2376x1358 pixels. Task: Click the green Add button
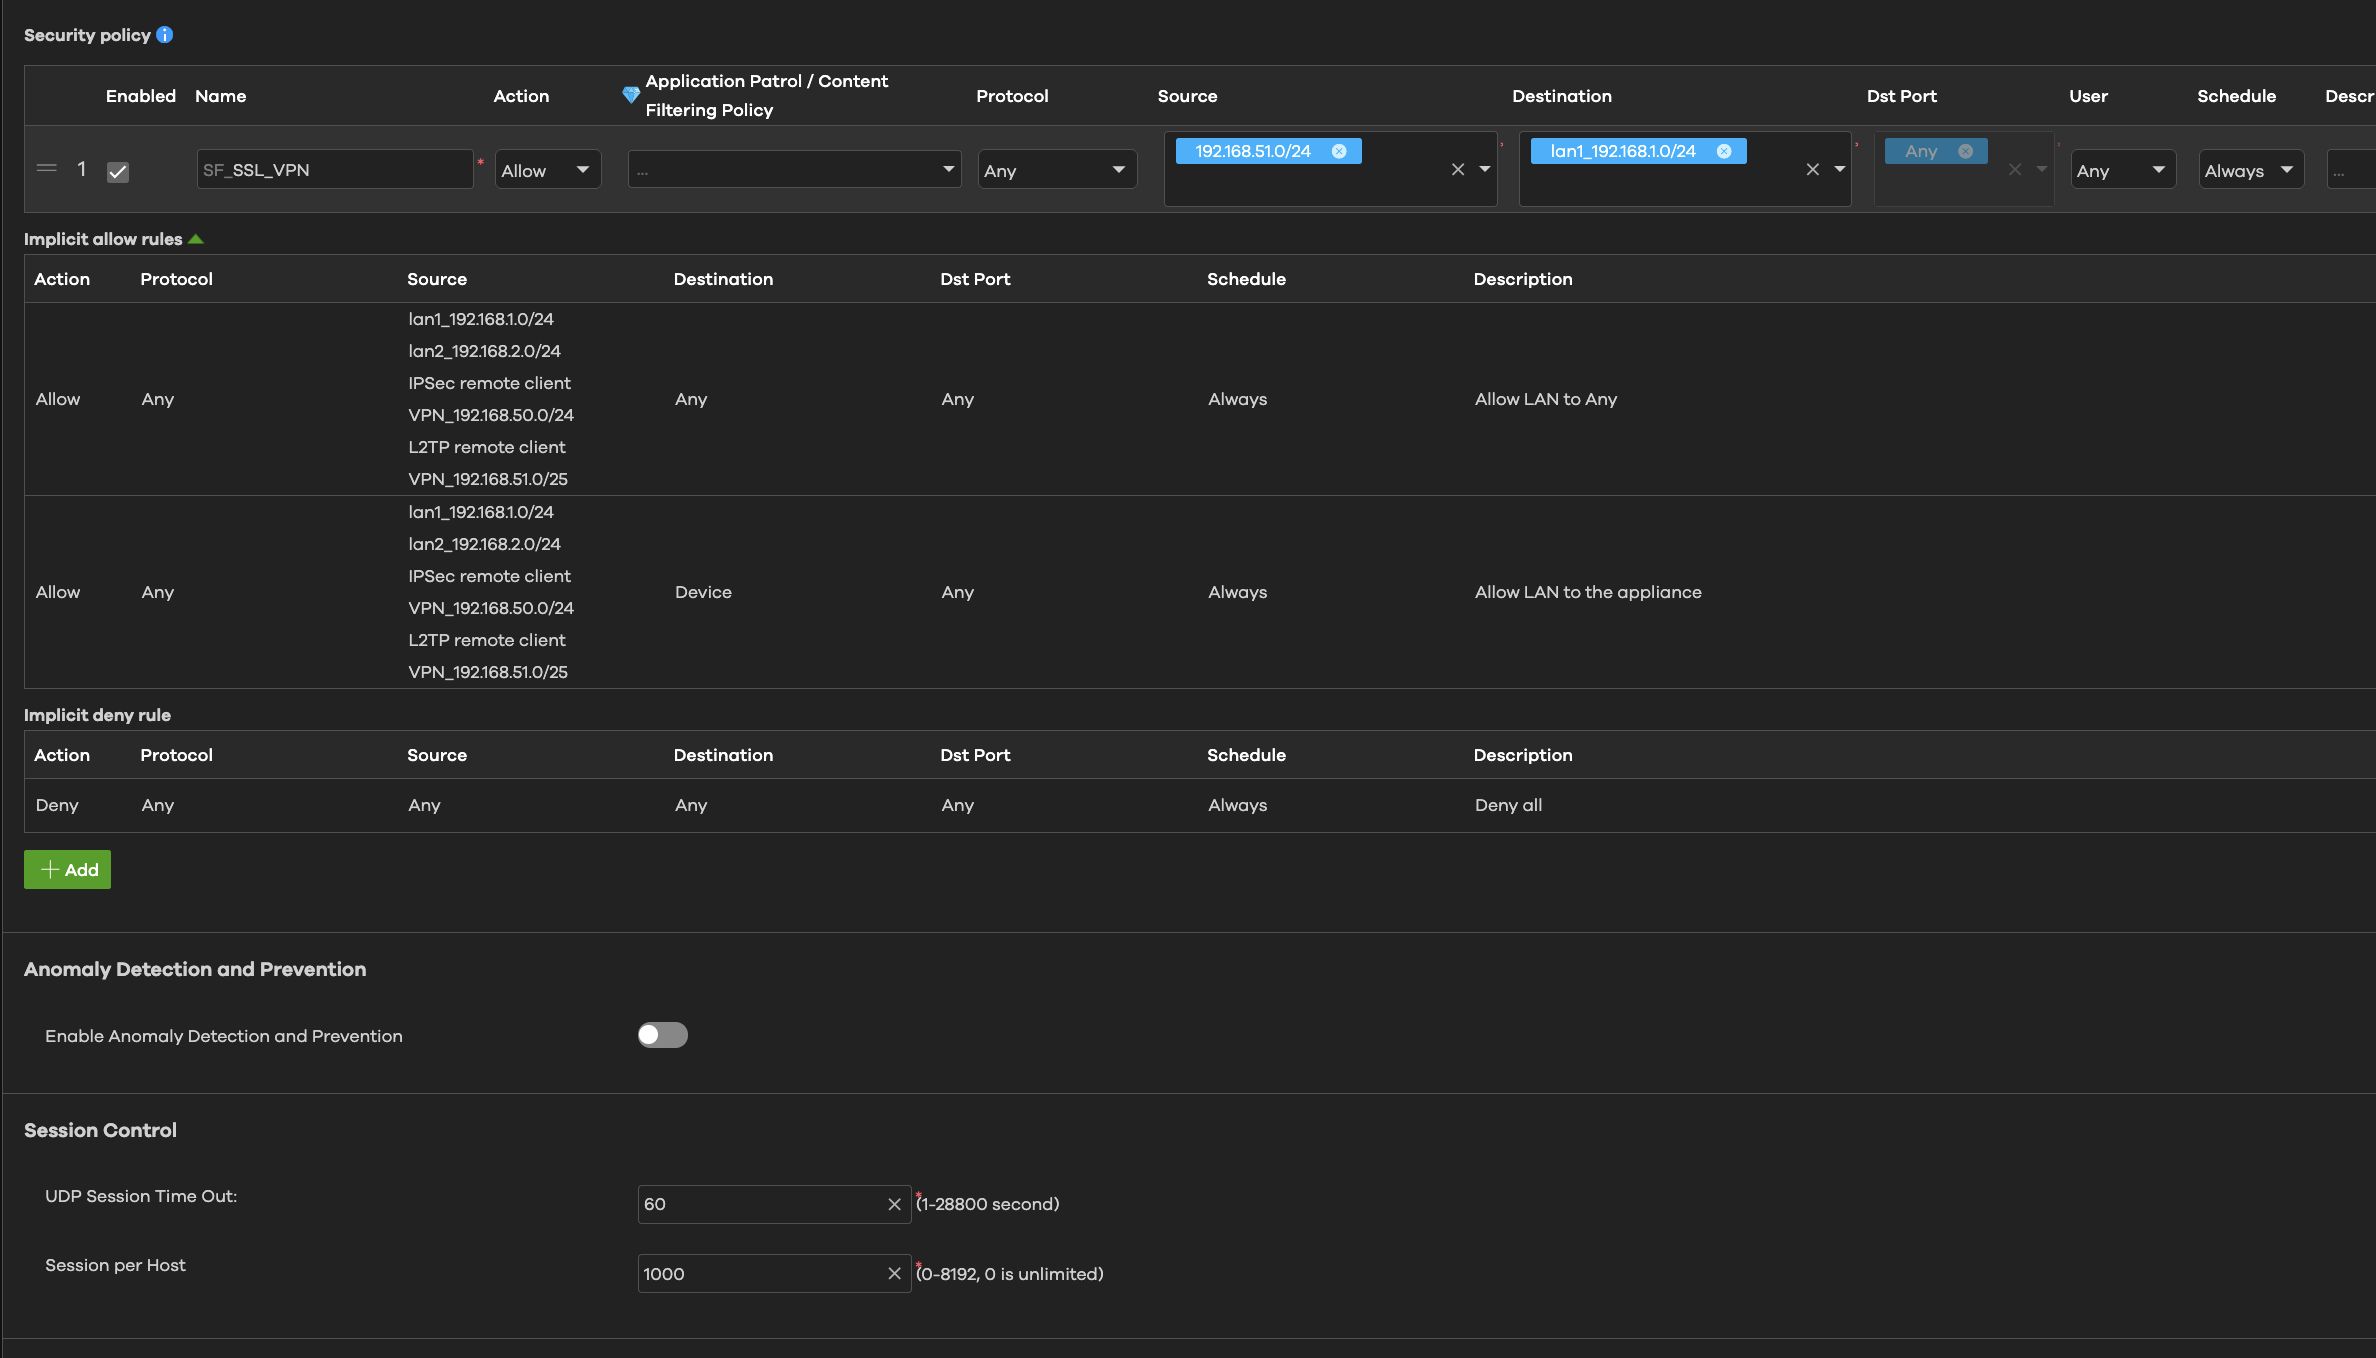tap(68, 870)
